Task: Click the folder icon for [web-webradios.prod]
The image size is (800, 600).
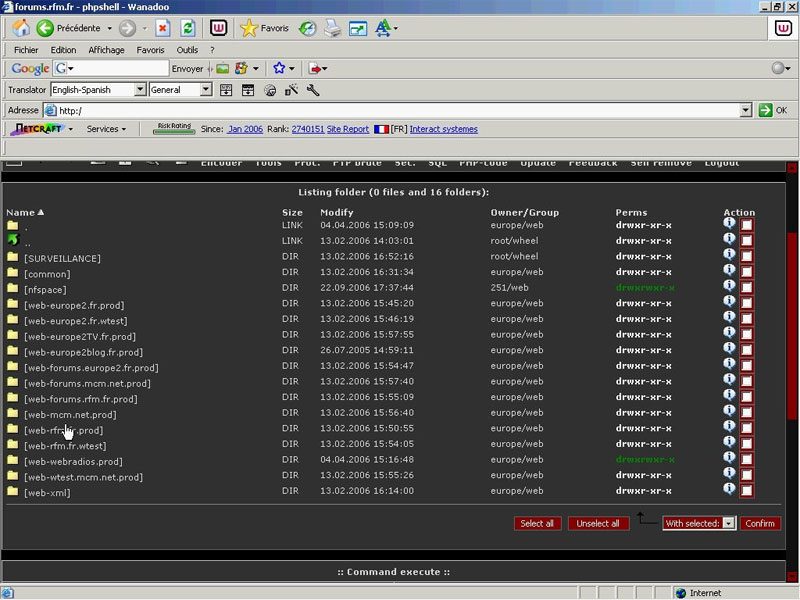Action: click(x=13, y=460)
